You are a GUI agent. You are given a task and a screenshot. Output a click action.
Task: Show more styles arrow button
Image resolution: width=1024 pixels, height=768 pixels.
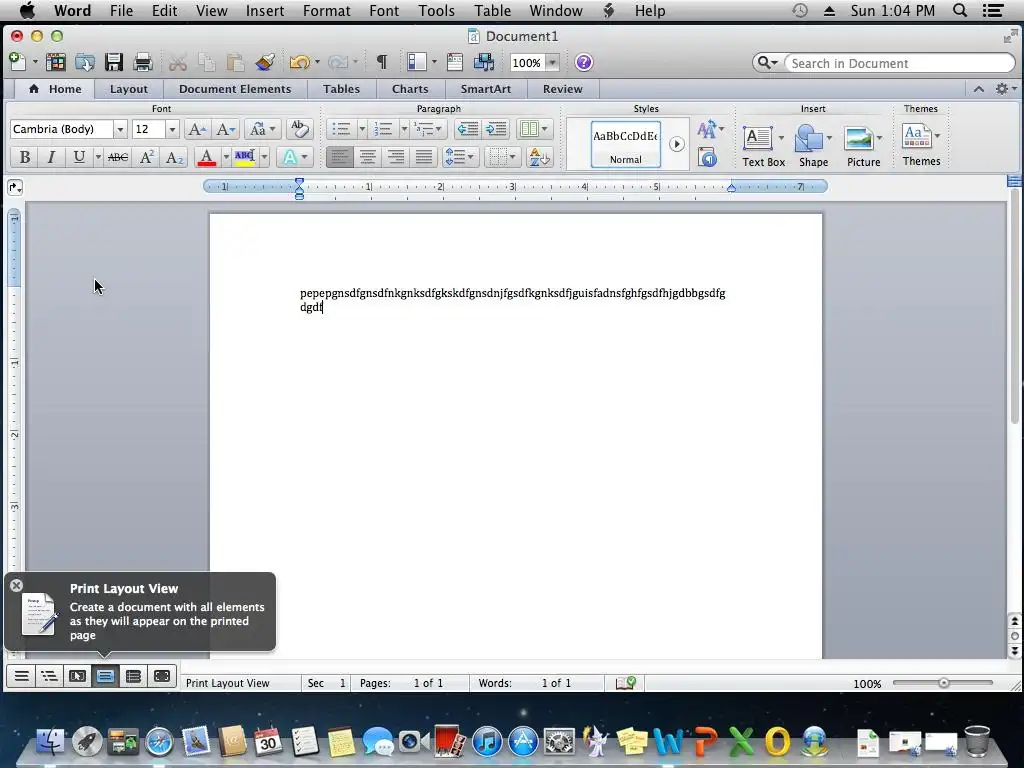pyautogui.click(x=677, y=144)
